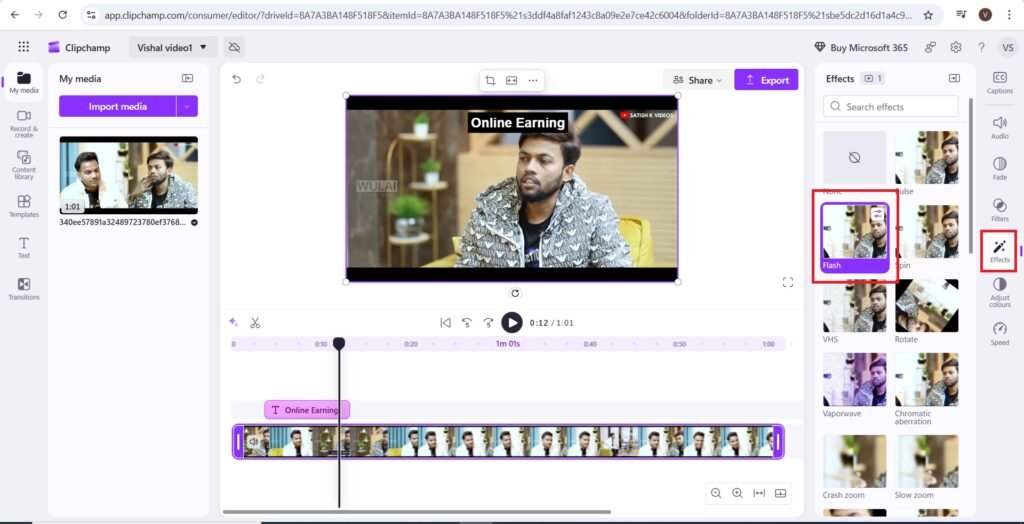
Task: Apply the Vaporwave effect
Action: point(855,380)
